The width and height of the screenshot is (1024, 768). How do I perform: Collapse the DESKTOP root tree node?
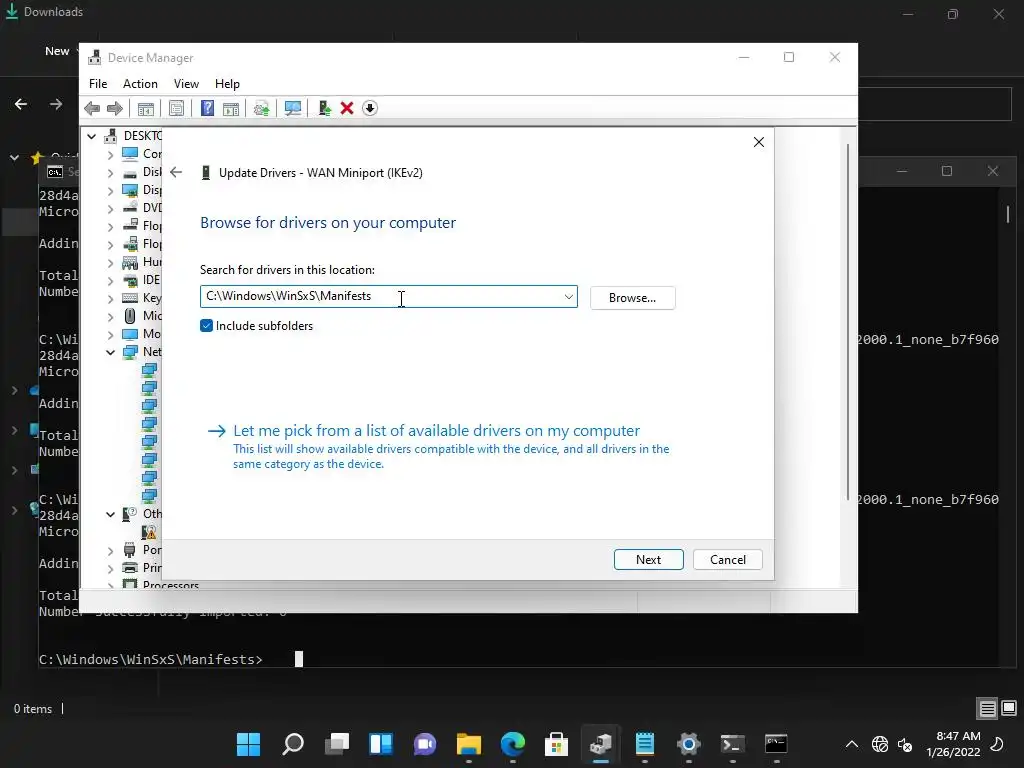coord(91,136)
